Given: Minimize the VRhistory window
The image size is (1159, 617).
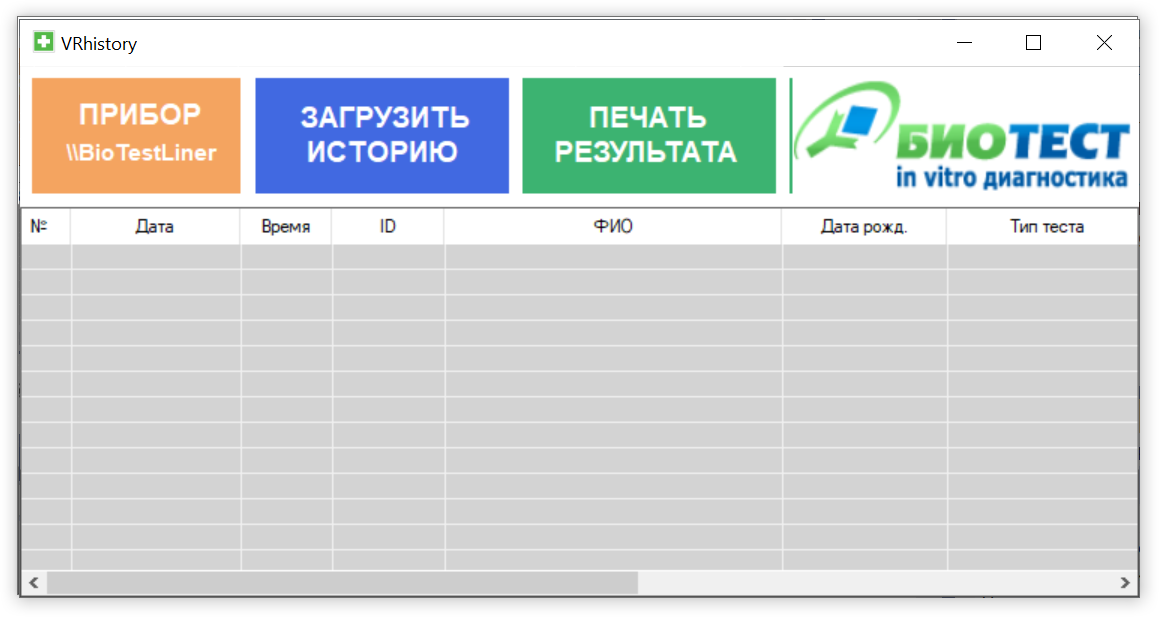Looking at the screenshot, I should [x=964, y=43].
